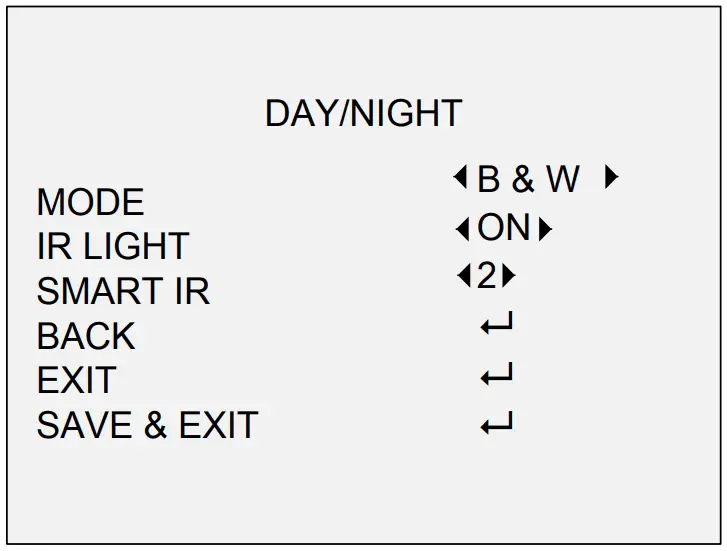Image resolution: width=727 pixels, height=551 pixels.
Task: Click the enter icon for BACK
Action: coord(496,324)
